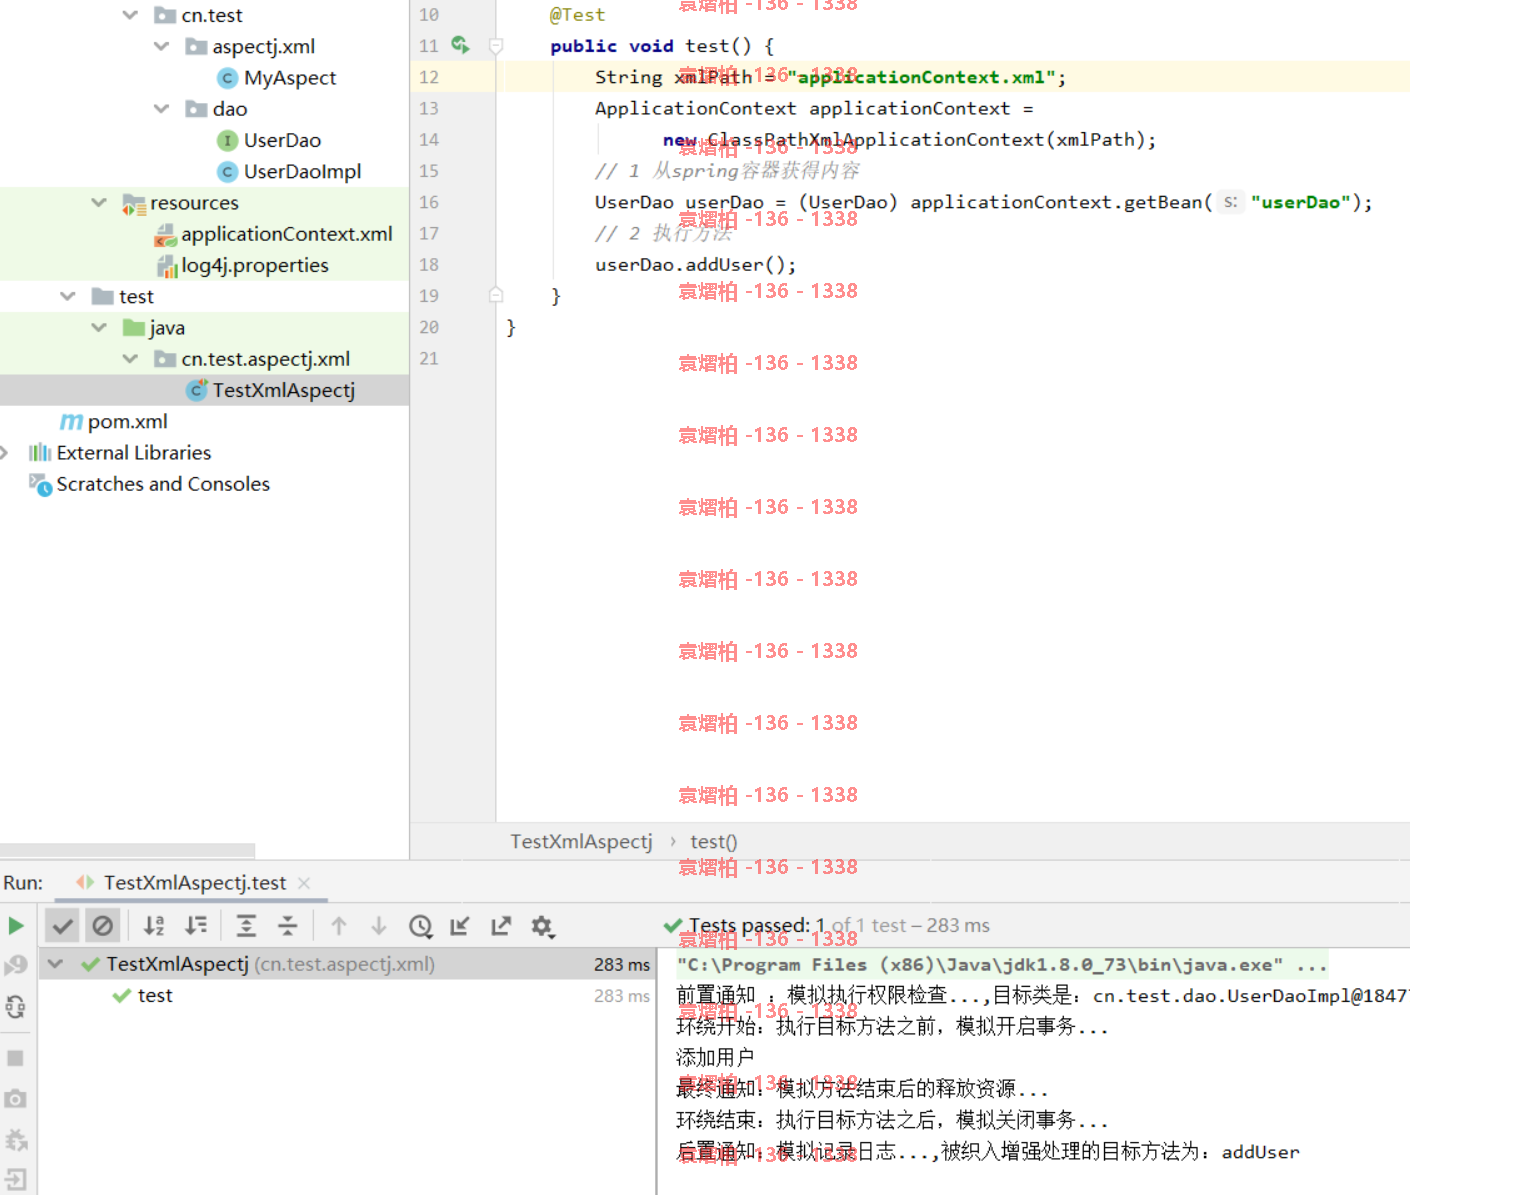
Task: Click java.exe command line in console
Action: point(1002,965)
